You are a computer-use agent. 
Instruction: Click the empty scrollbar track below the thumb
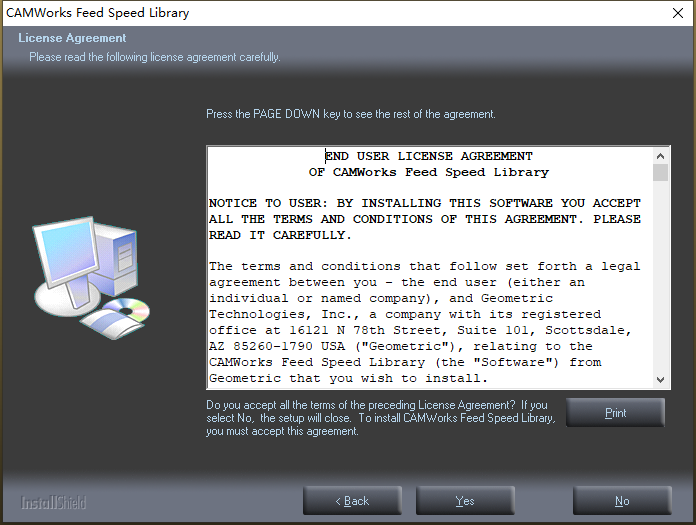(x=660, y=276)
